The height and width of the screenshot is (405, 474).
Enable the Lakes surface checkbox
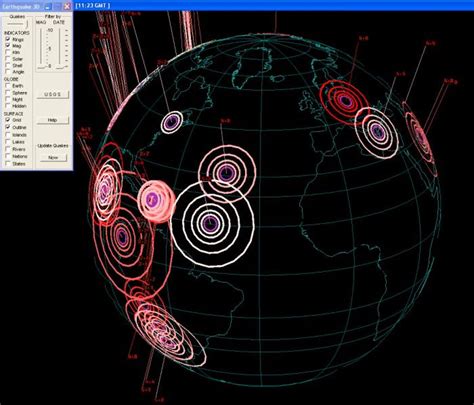(8, 142)
